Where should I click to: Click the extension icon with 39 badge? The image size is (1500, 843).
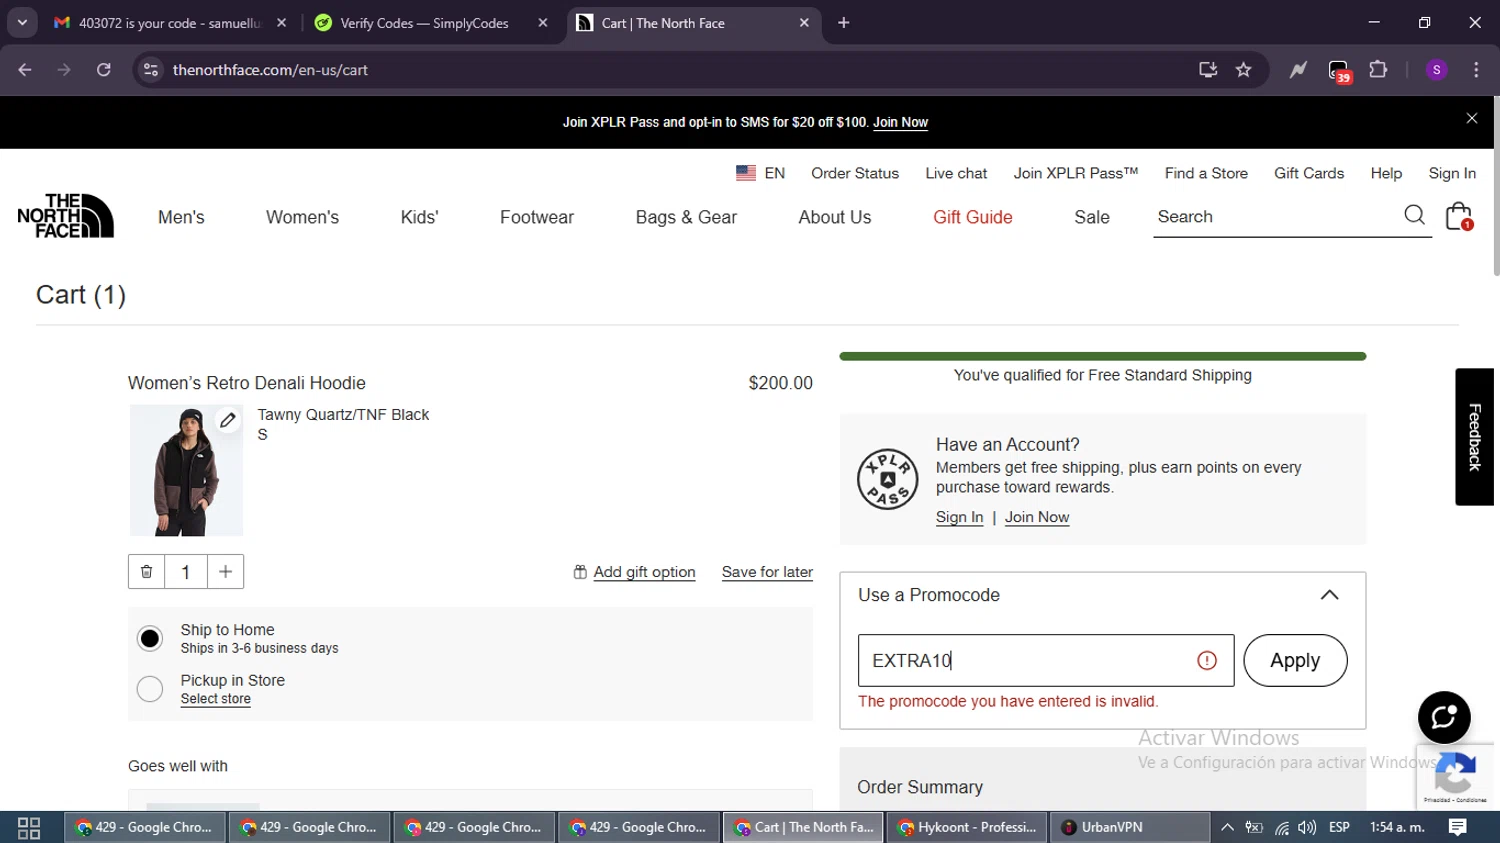click(1339, 70)
